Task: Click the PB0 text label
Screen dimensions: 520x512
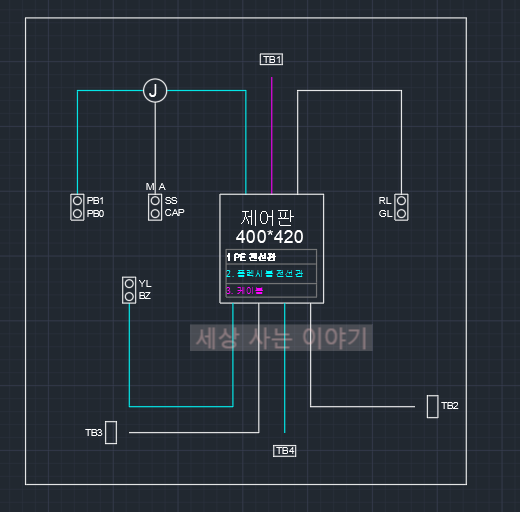Action: tap(95, 213)
